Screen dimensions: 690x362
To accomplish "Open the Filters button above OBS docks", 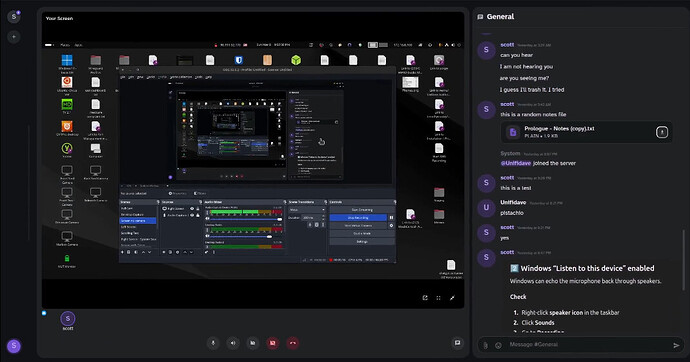I will pos(200,194).
